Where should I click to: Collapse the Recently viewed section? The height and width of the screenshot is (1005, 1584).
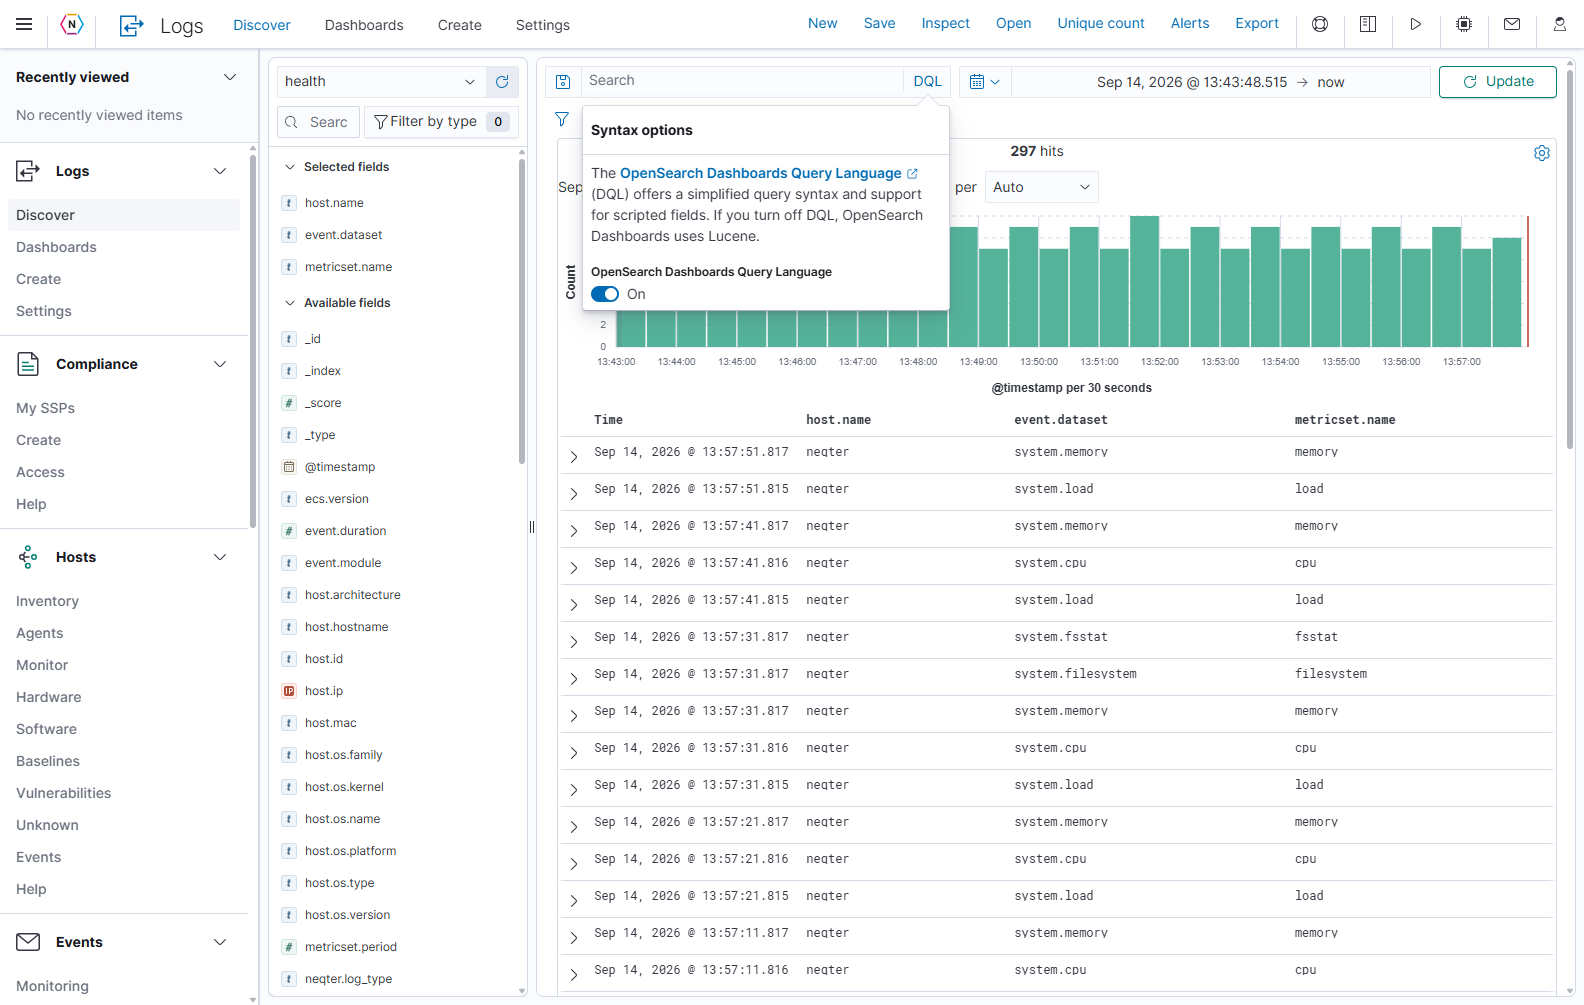click(x=230, y=77)
